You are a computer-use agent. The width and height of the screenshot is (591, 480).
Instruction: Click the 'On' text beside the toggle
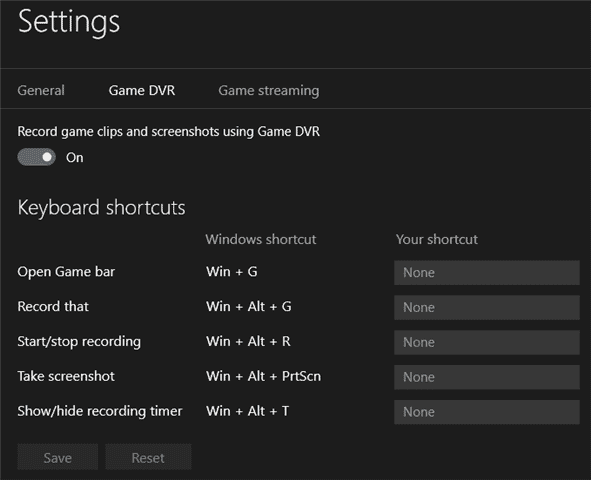coord(75,157)
